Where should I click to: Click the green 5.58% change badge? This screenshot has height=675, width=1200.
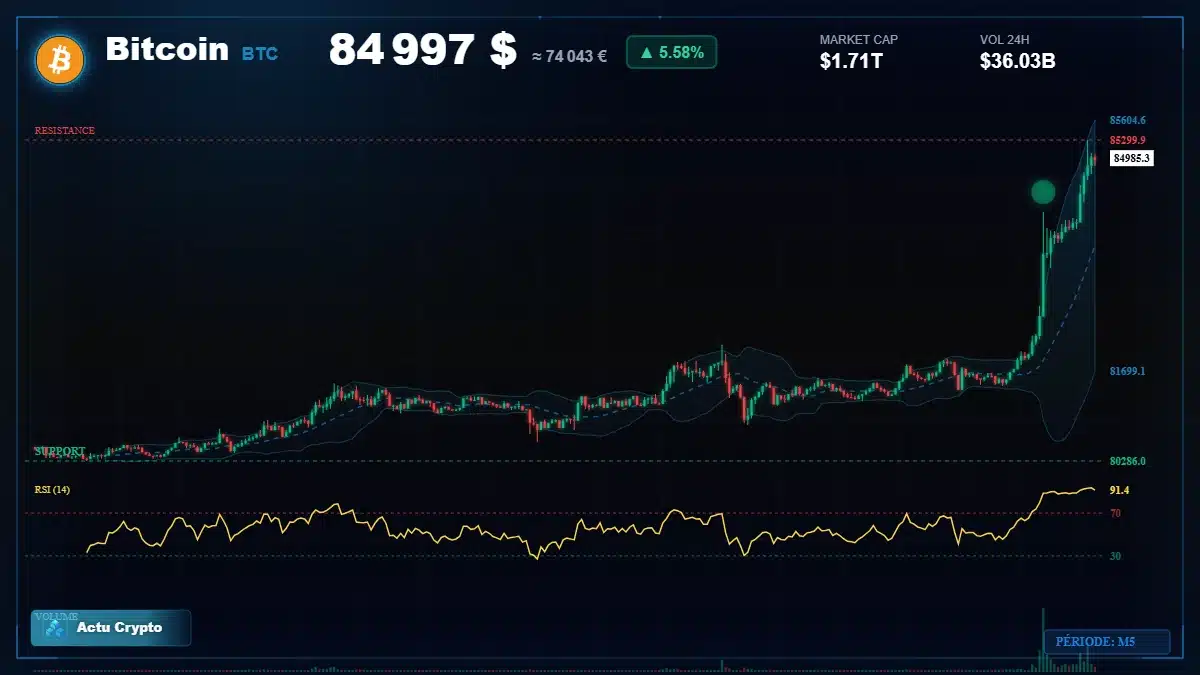(671, 52)
